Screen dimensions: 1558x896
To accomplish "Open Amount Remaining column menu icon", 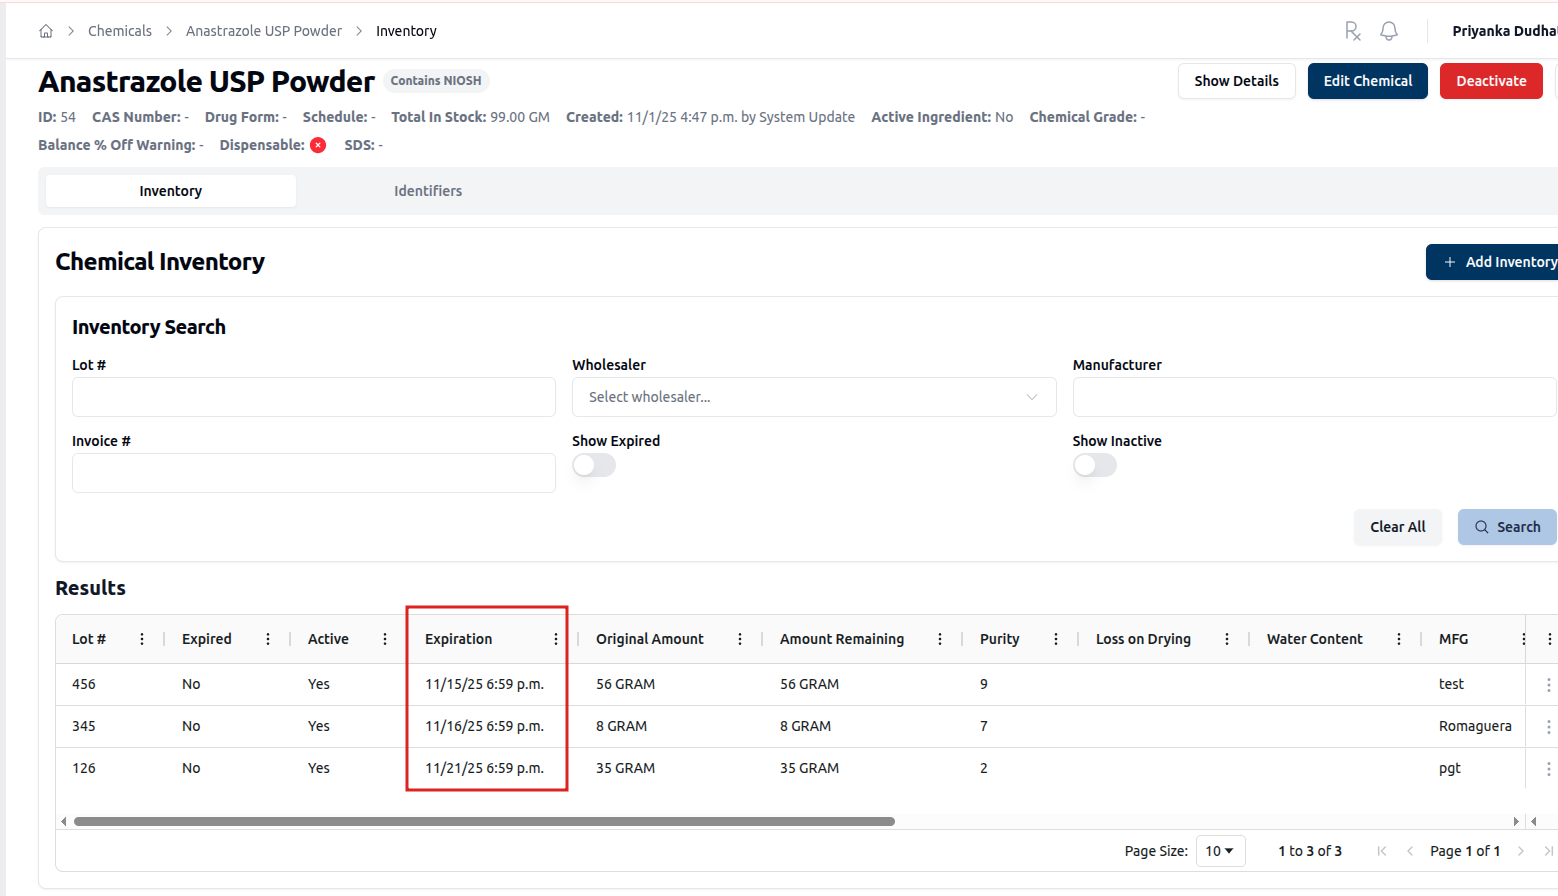I will [940, 639].
